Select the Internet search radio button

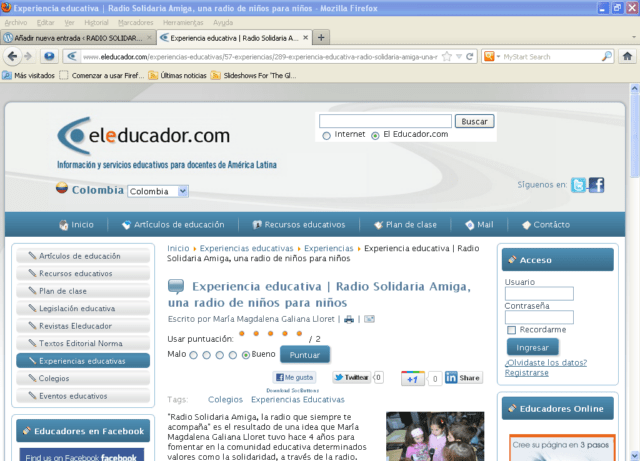click(327, 135)
